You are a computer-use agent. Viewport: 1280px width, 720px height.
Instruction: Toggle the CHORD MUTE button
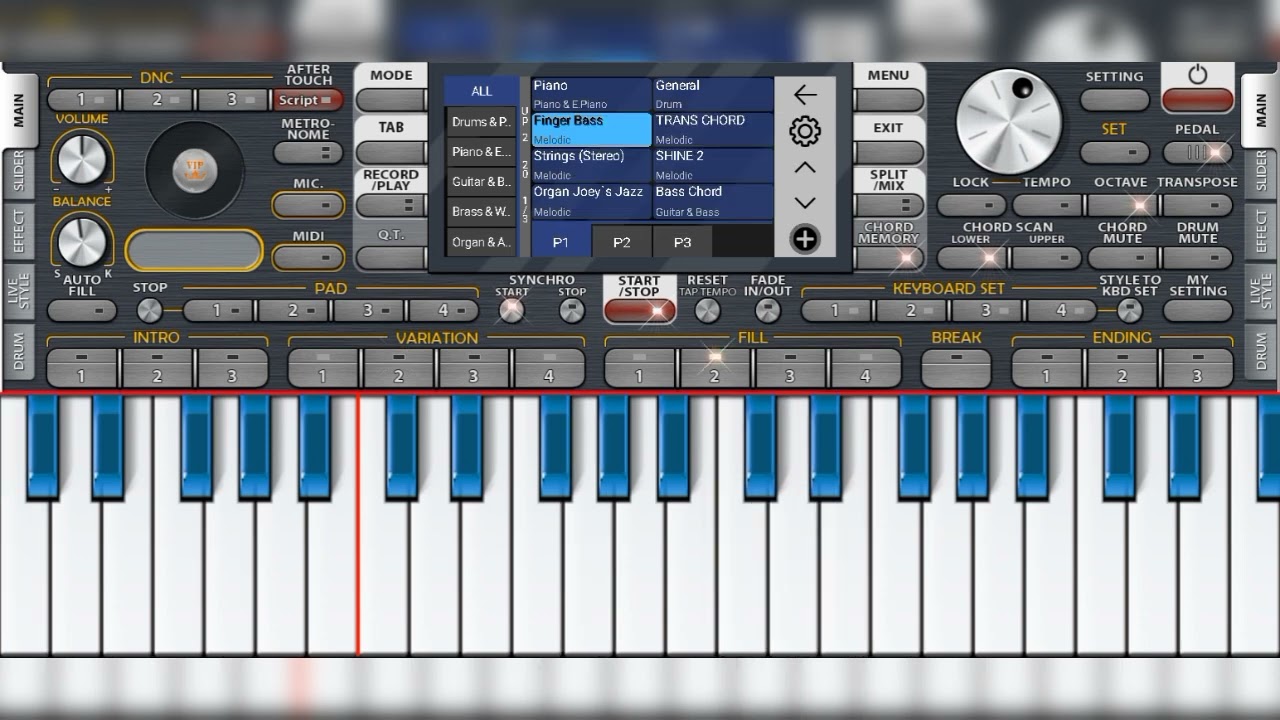click(1122, 257)
